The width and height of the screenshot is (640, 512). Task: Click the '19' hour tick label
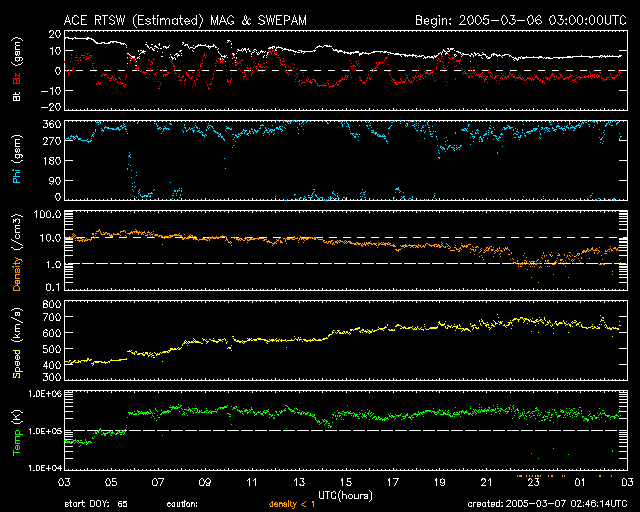(440, 482)
